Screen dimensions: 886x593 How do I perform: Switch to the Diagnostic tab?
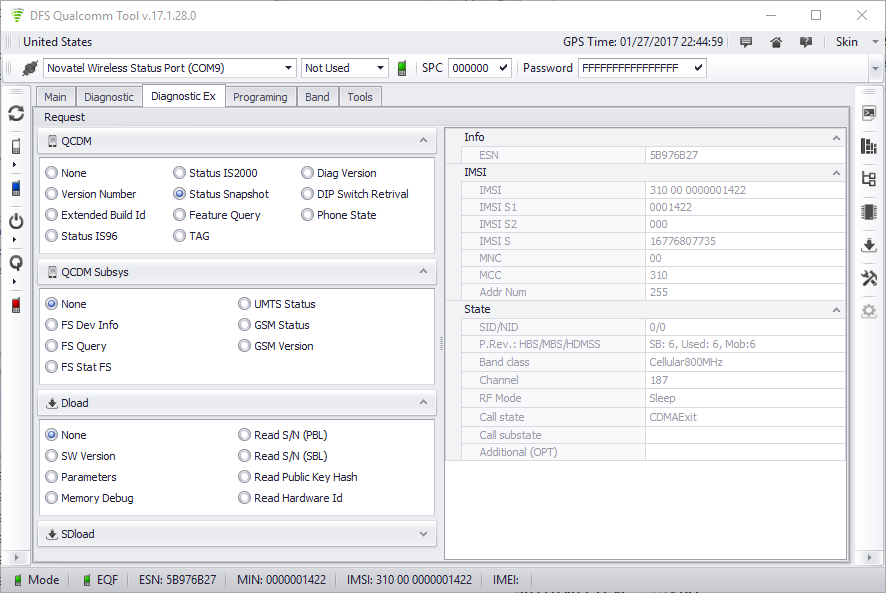coord(108,97)
